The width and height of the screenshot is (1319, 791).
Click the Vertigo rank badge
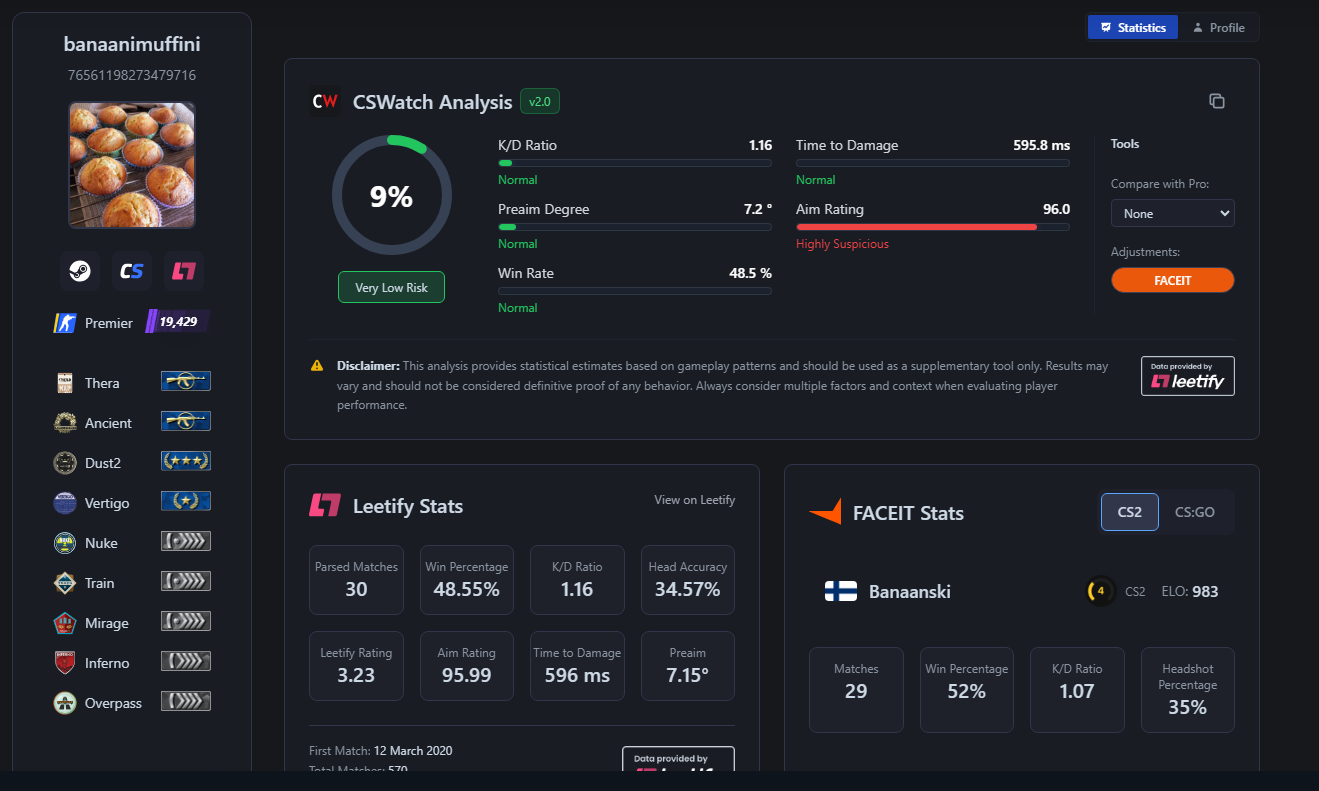(x=186, y=501)
